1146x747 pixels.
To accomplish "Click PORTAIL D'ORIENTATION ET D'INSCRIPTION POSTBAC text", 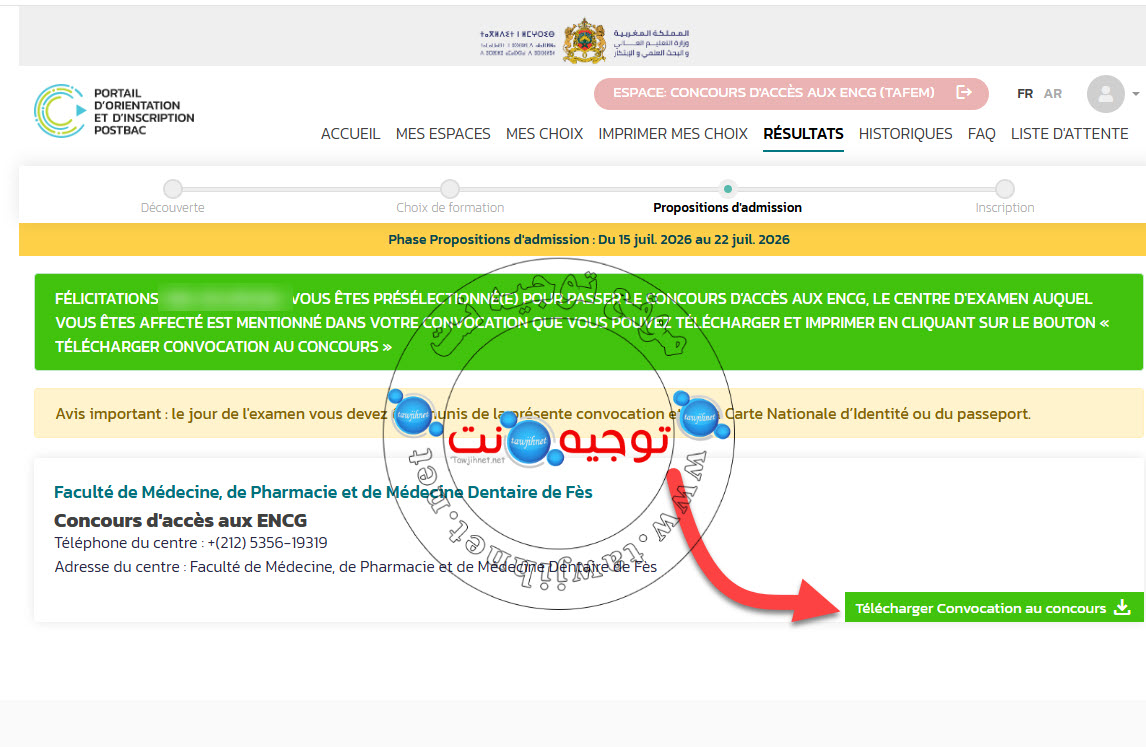I will pyautogui.click(x=144, y=112).
